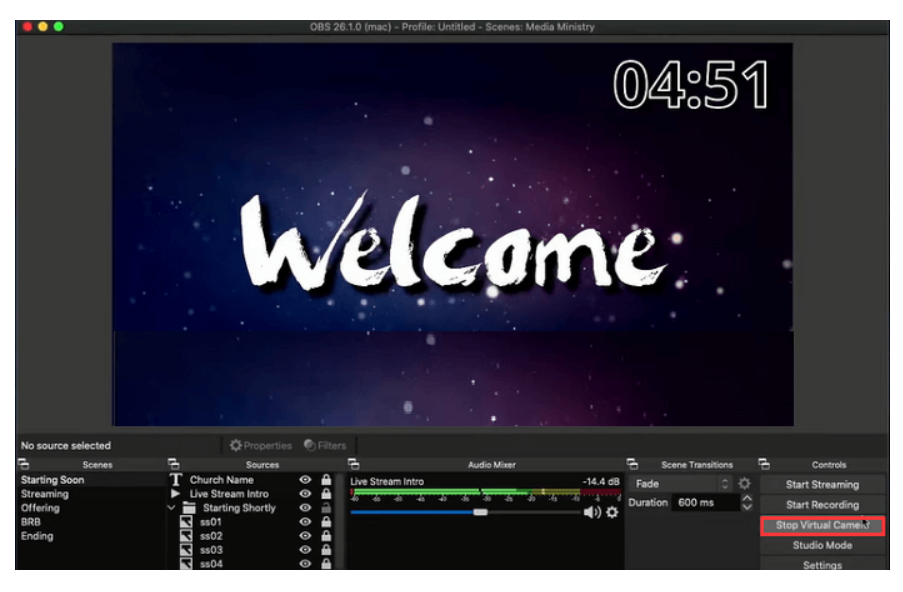This screenshot has width=903, height=592.
Task: Click the -14.4 dB level readout
Action: tap(601, 481)
